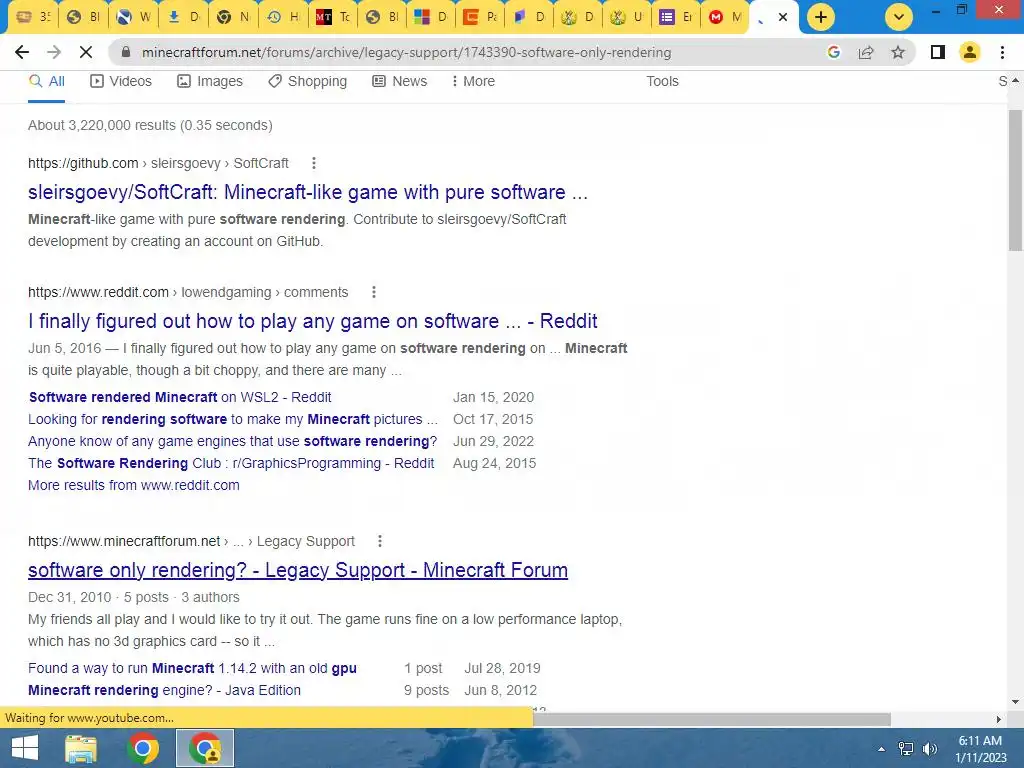
Task: Bookmark this page with the star
Action: (x=898, y=52)
